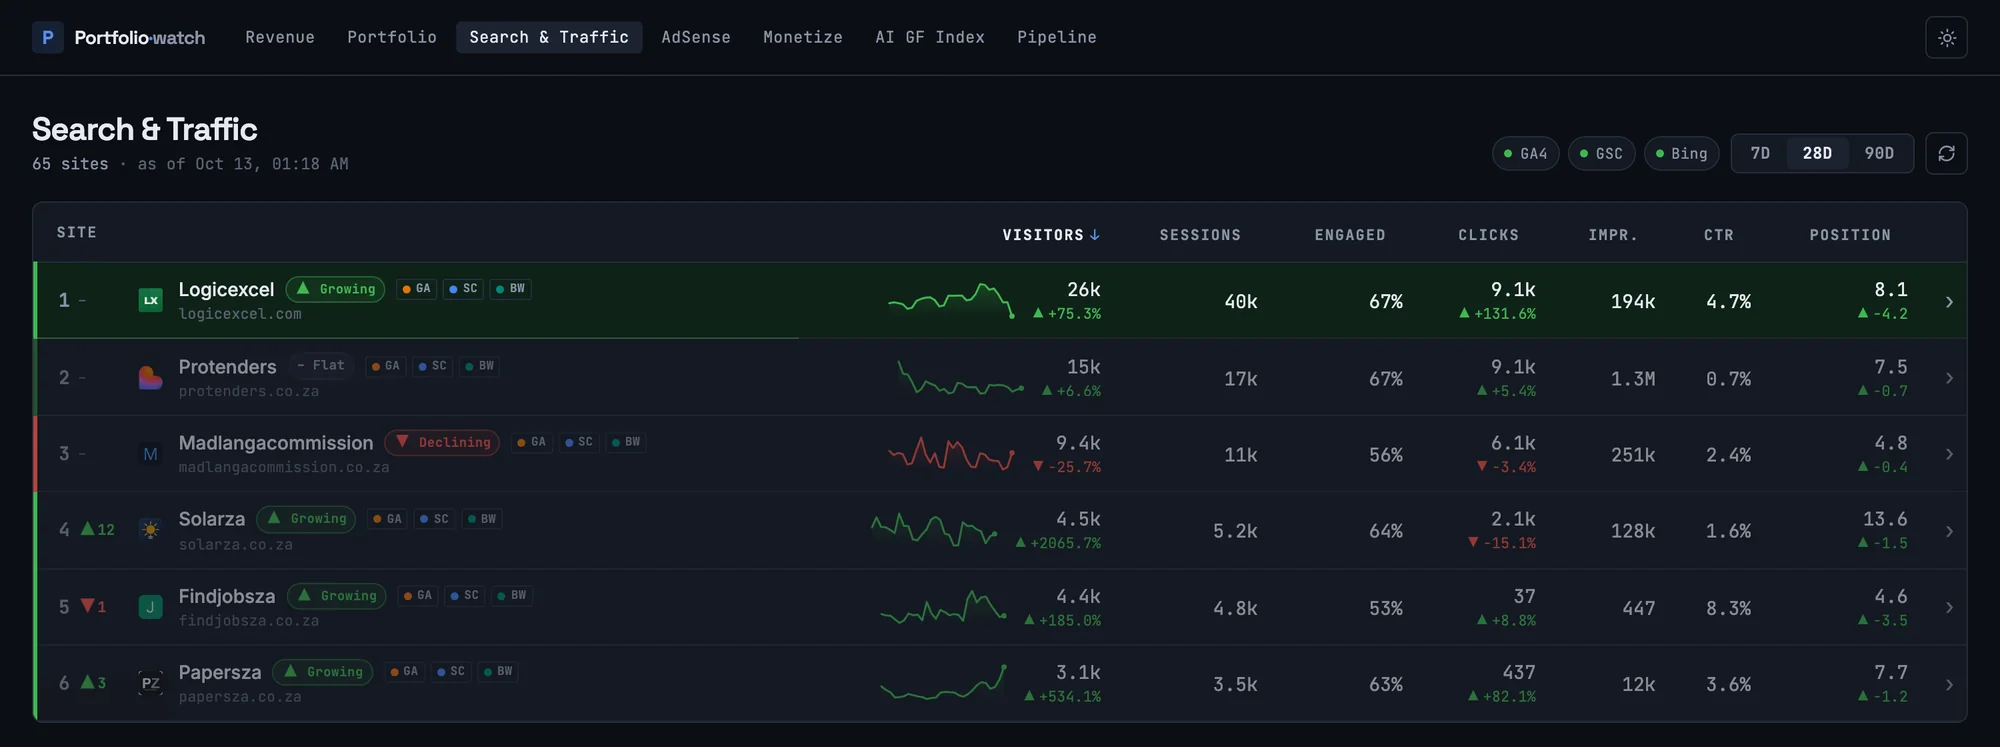Click the Madlangacommission M favicon
Viewport: 2000px width, 747px height.
(150, 454)
